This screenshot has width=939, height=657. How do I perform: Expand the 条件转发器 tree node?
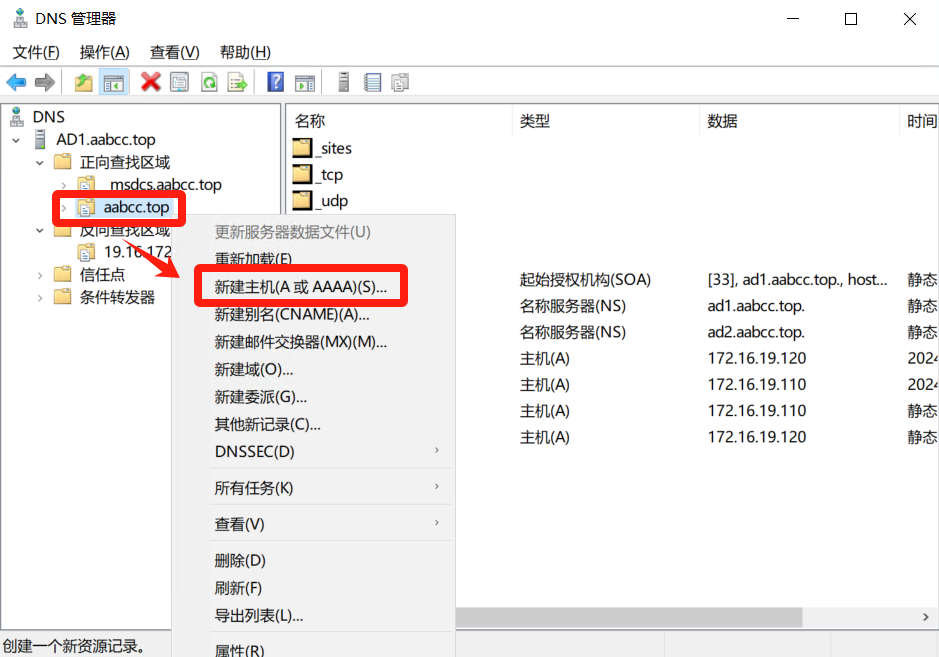click(x=40, y=297)
